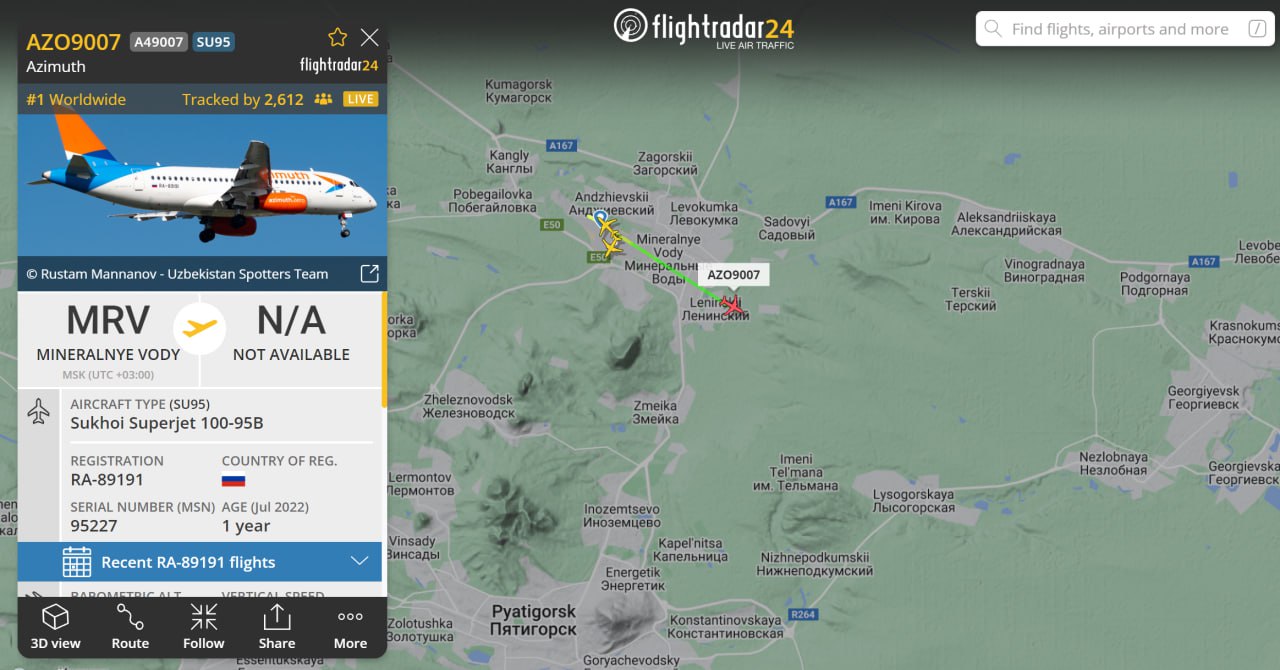
Task: Click the yellow panel scrollbar
Action: [x=384, y=350]
